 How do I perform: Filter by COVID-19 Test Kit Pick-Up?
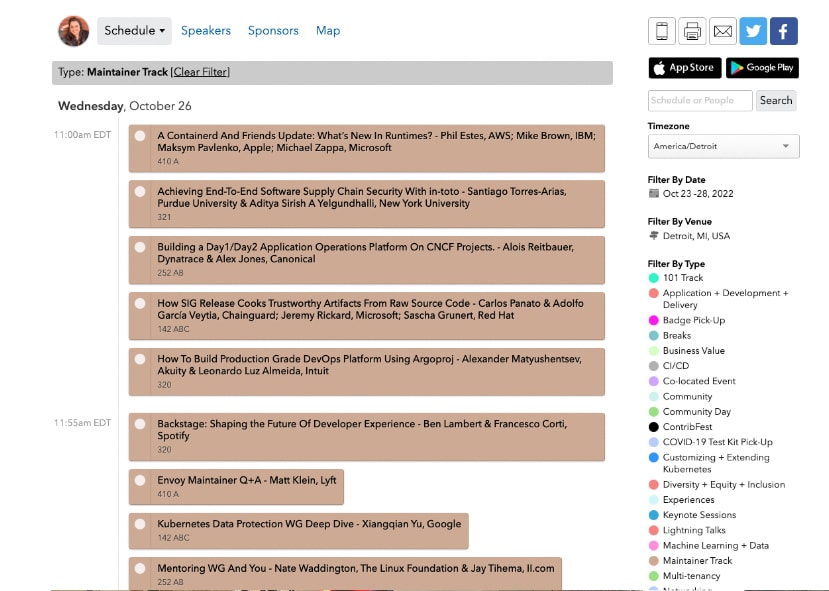click(x=717, y=442)
